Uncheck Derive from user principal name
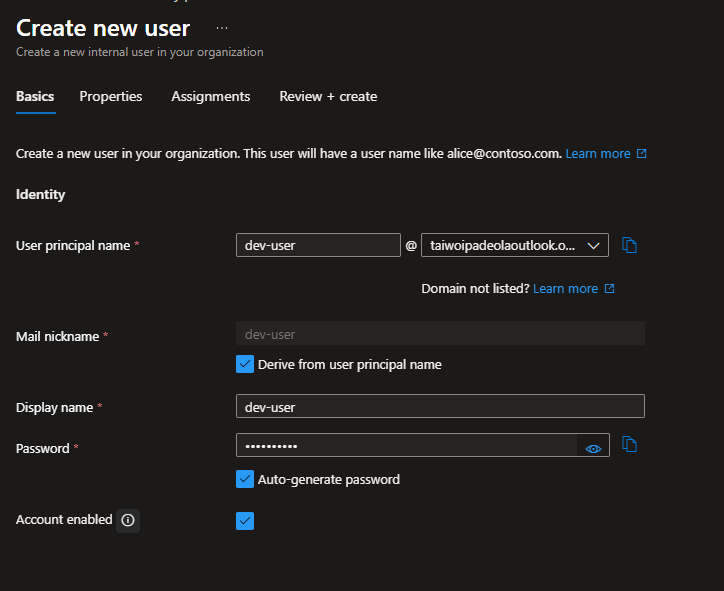The width and height of the screenshot is (724, 591). pos(245,364)
